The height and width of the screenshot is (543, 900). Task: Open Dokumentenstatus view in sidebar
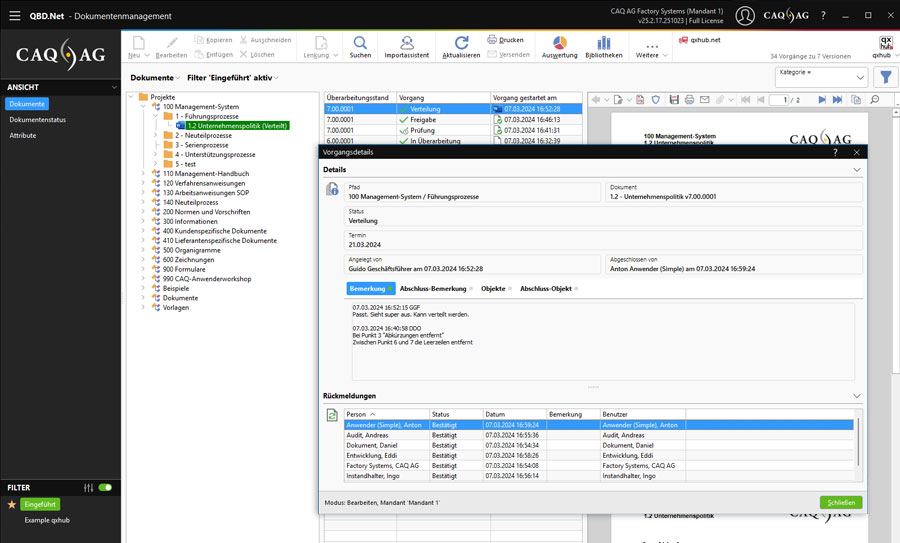pyautogui.click(x=38, y=119)
